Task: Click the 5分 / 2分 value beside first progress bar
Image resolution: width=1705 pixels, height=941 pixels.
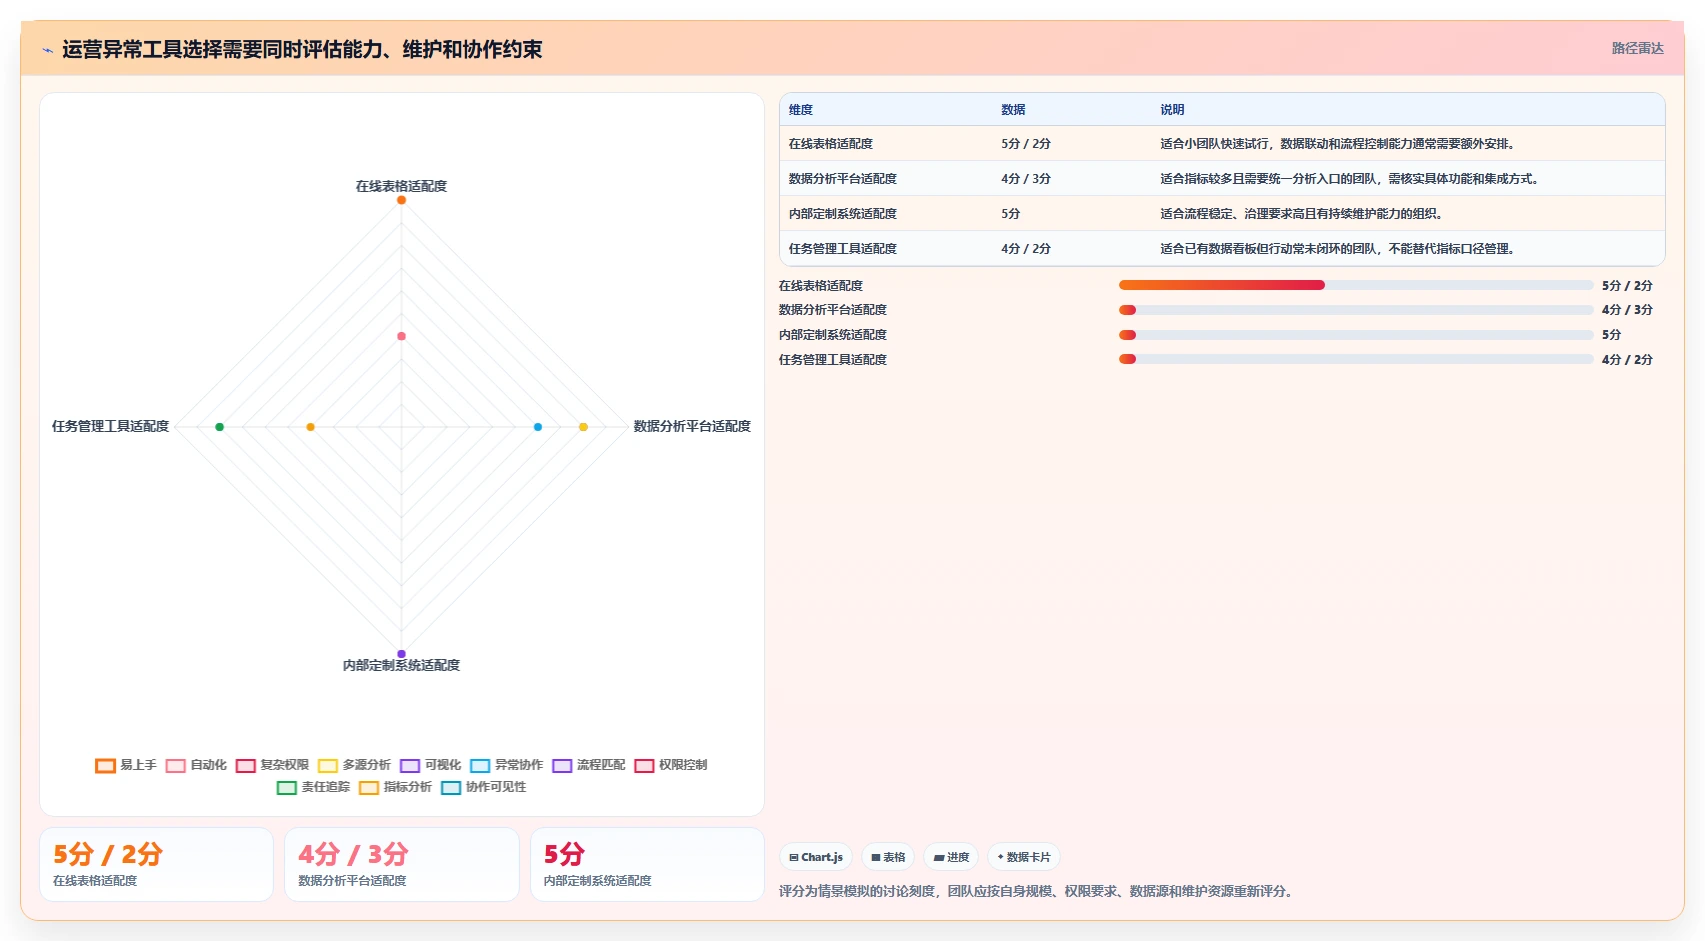Action: coord(1627,285)
